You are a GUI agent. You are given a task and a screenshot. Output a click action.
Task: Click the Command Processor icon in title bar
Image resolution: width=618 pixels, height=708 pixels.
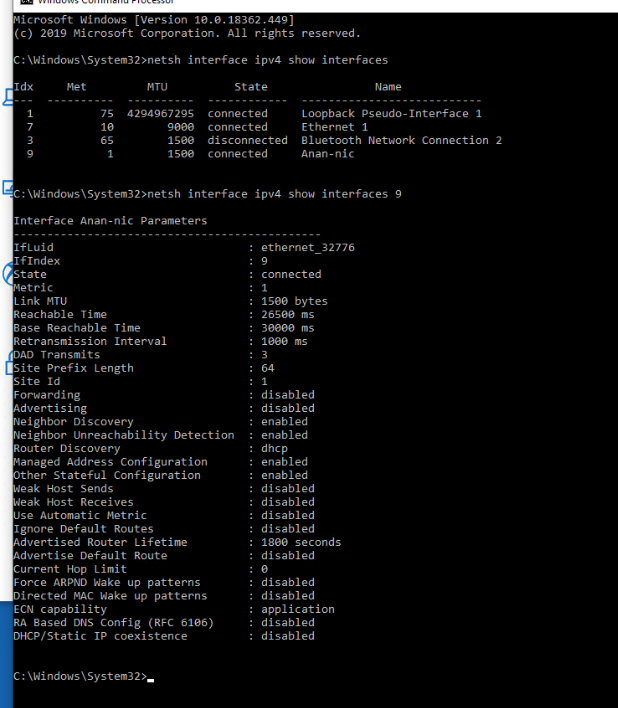27,2
